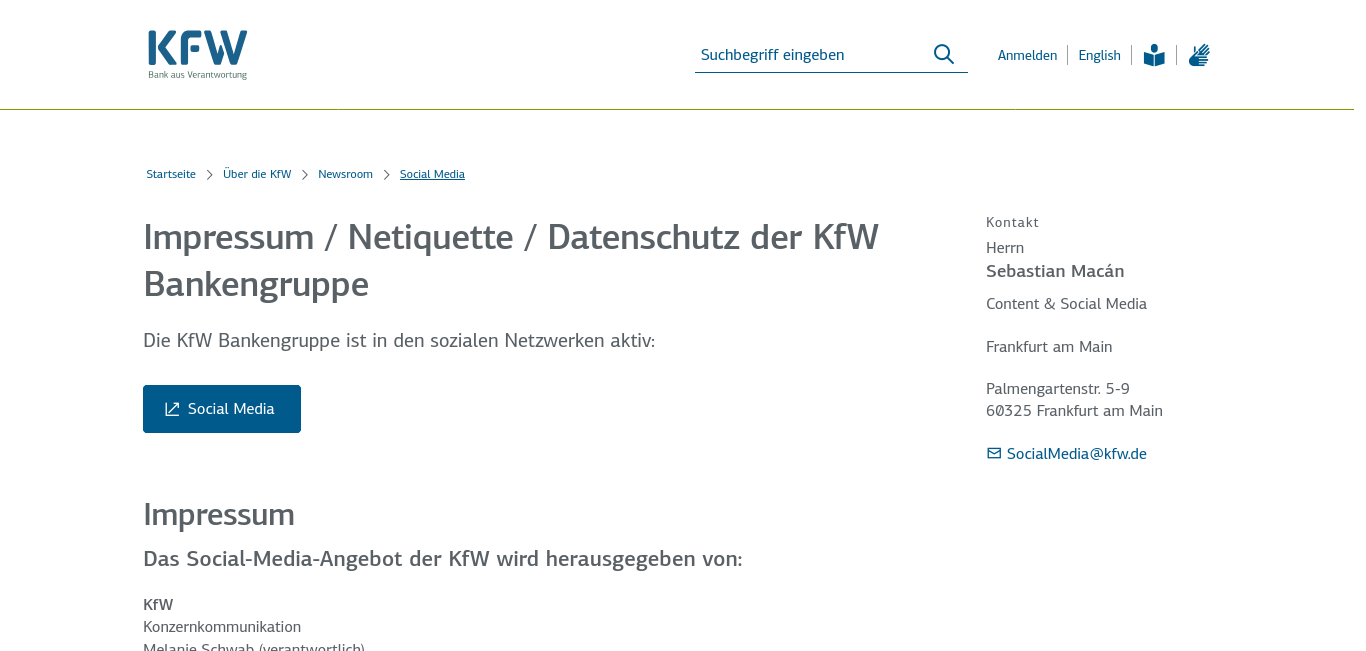The height and width of the screenshot is (651, 1366).
Task: Go to Startseite breadcrumb
Action: click(x=171, y=174)
